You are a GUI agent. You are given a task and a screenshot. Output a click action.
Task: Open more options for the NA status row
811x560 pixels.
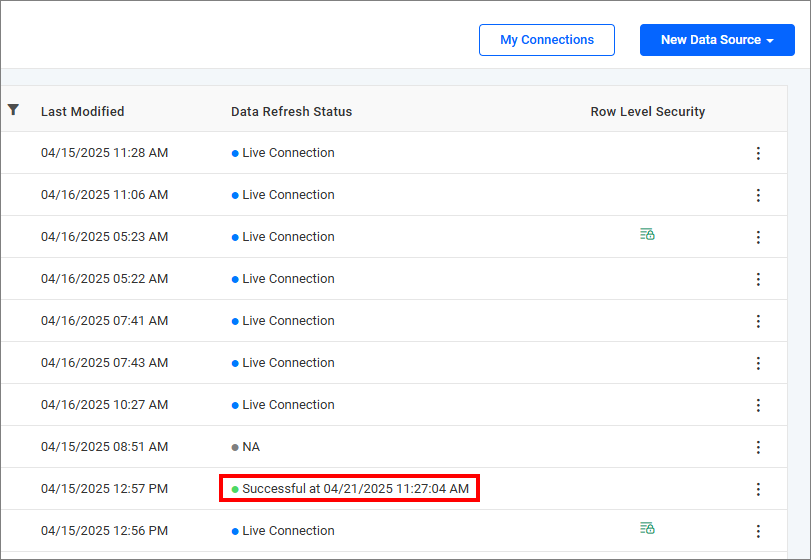pos(758,447)
